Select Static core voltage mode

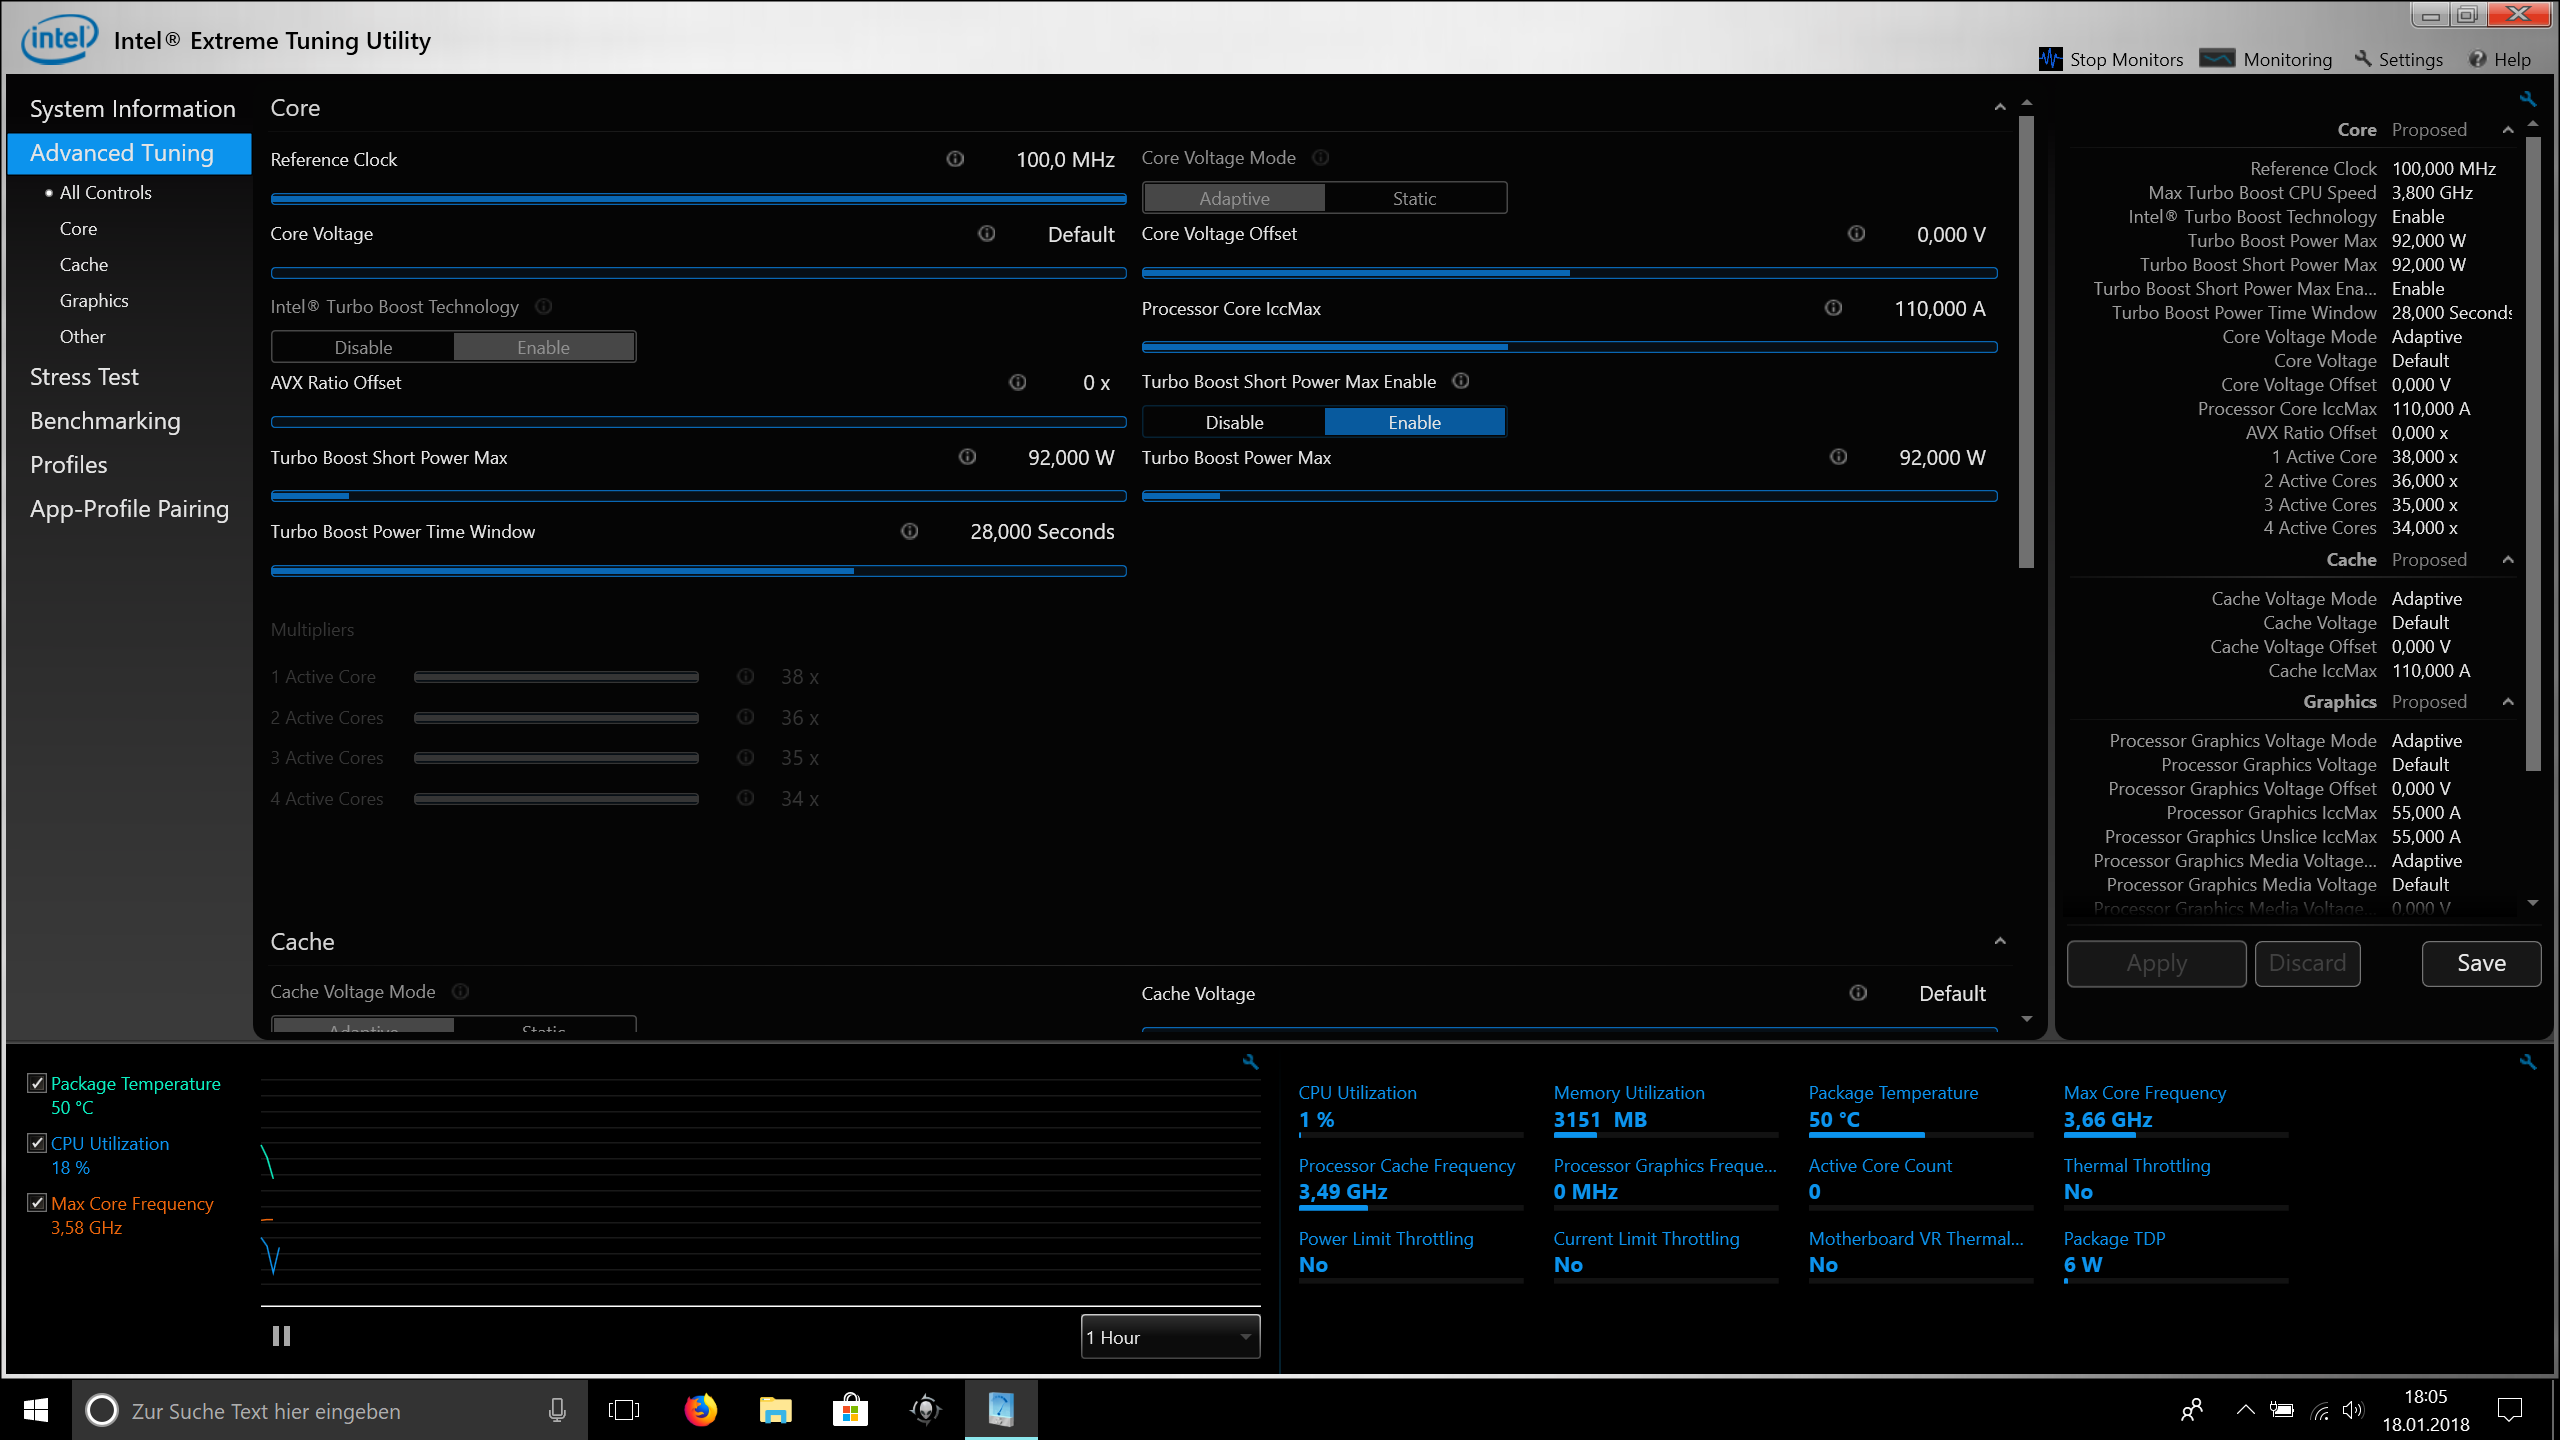click(x=1414, y=198)
